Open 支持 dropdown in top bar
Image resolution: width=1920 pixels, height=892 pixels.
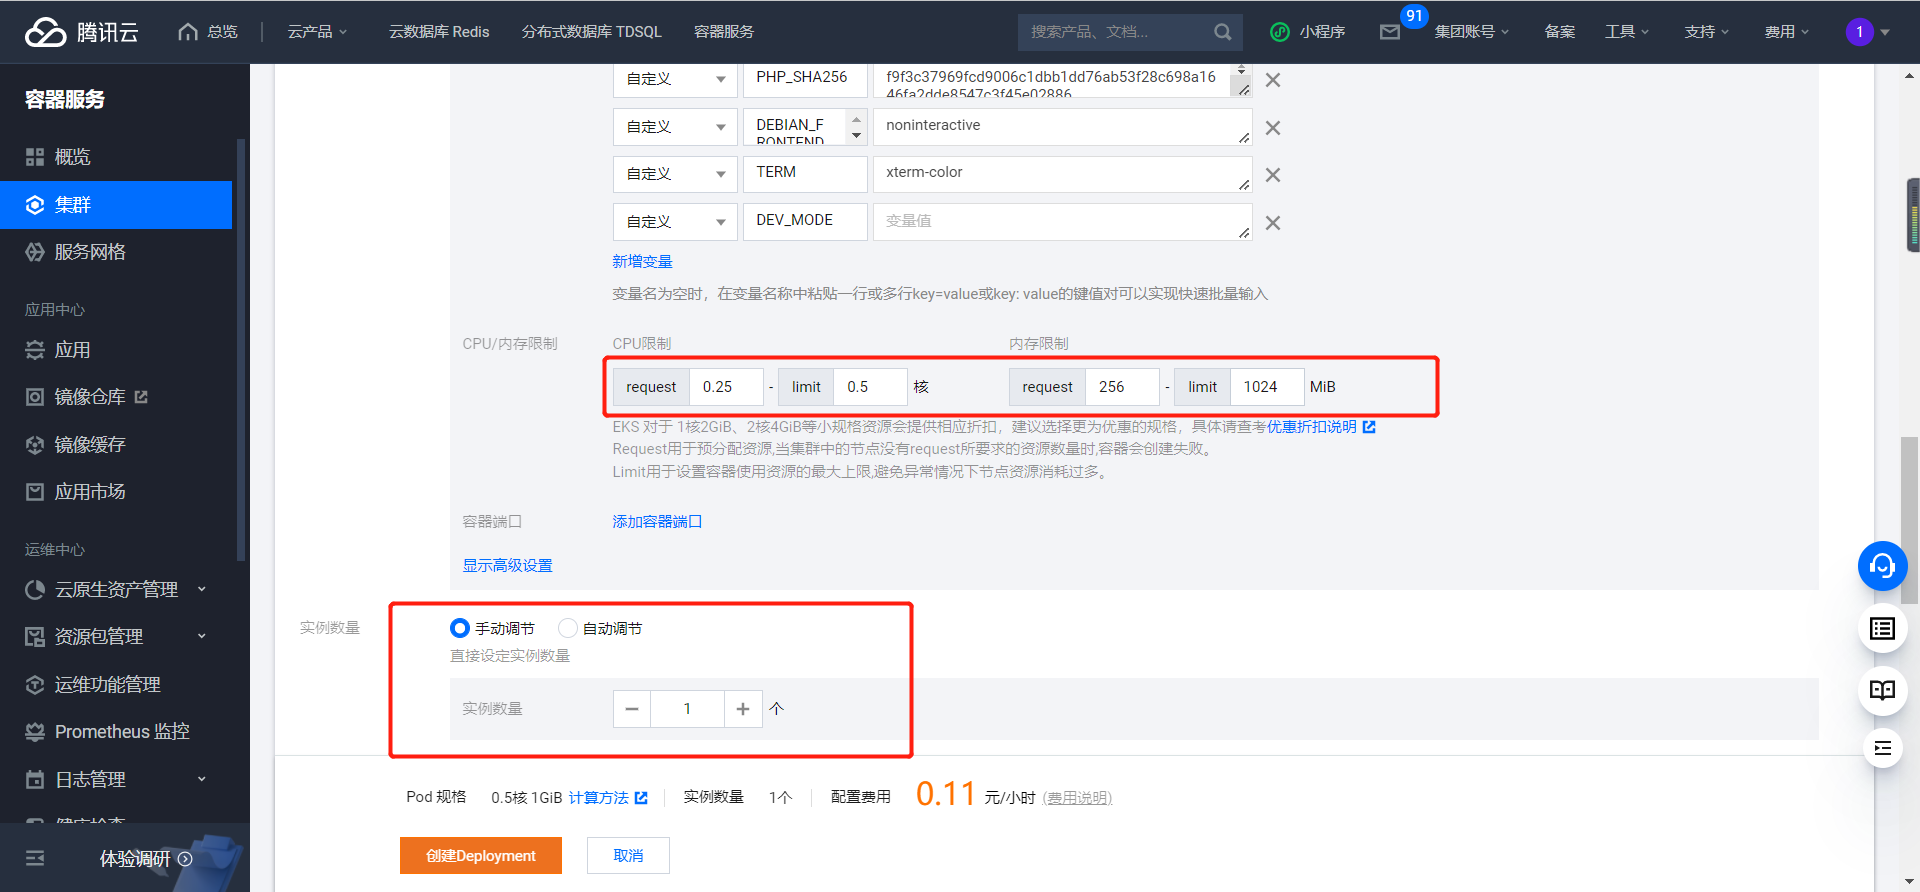[1706, 32]
